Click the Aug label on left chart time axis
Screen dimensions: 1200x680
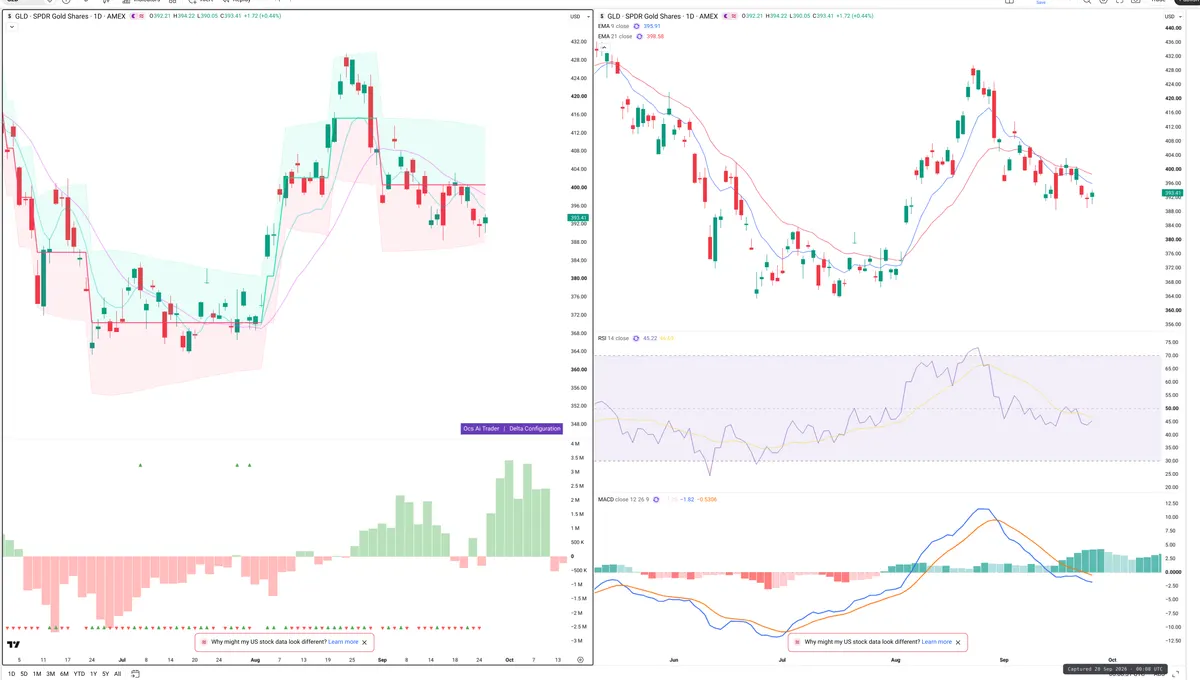pyautogui.click(x=255, y=660)
